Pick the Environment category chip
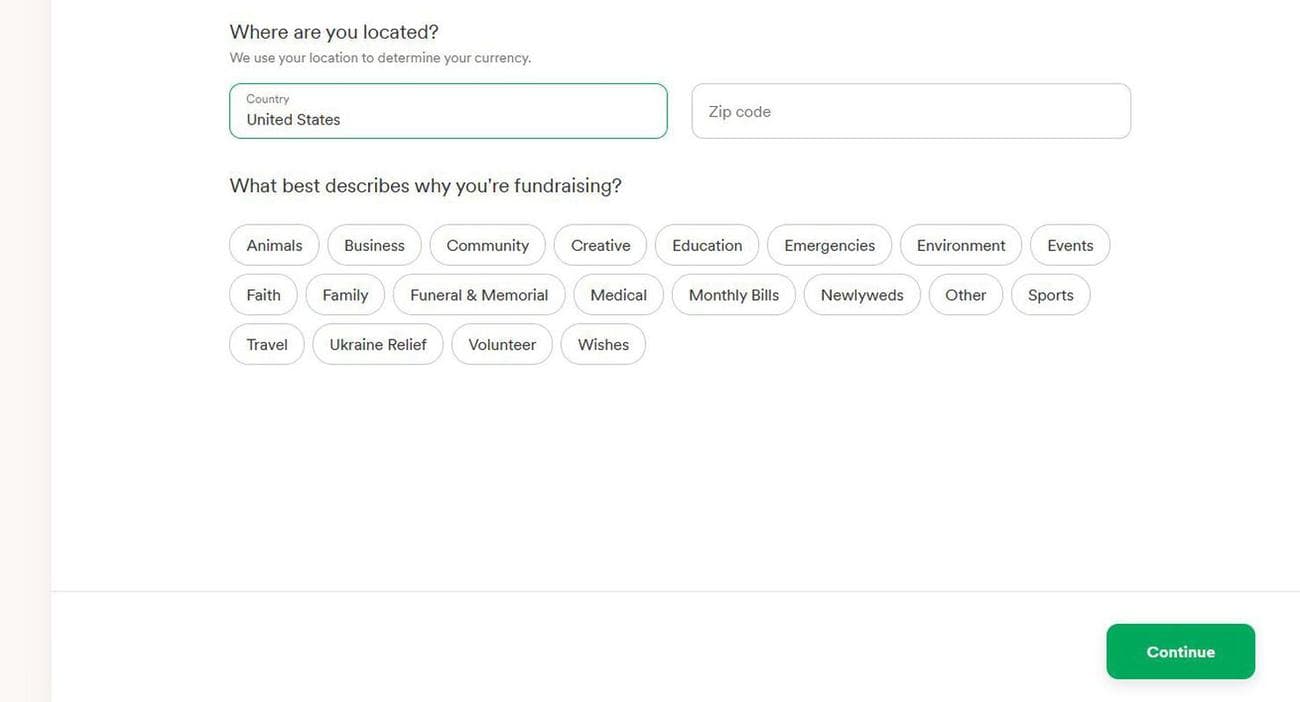Screen dimensions: 1300x702 960,245
